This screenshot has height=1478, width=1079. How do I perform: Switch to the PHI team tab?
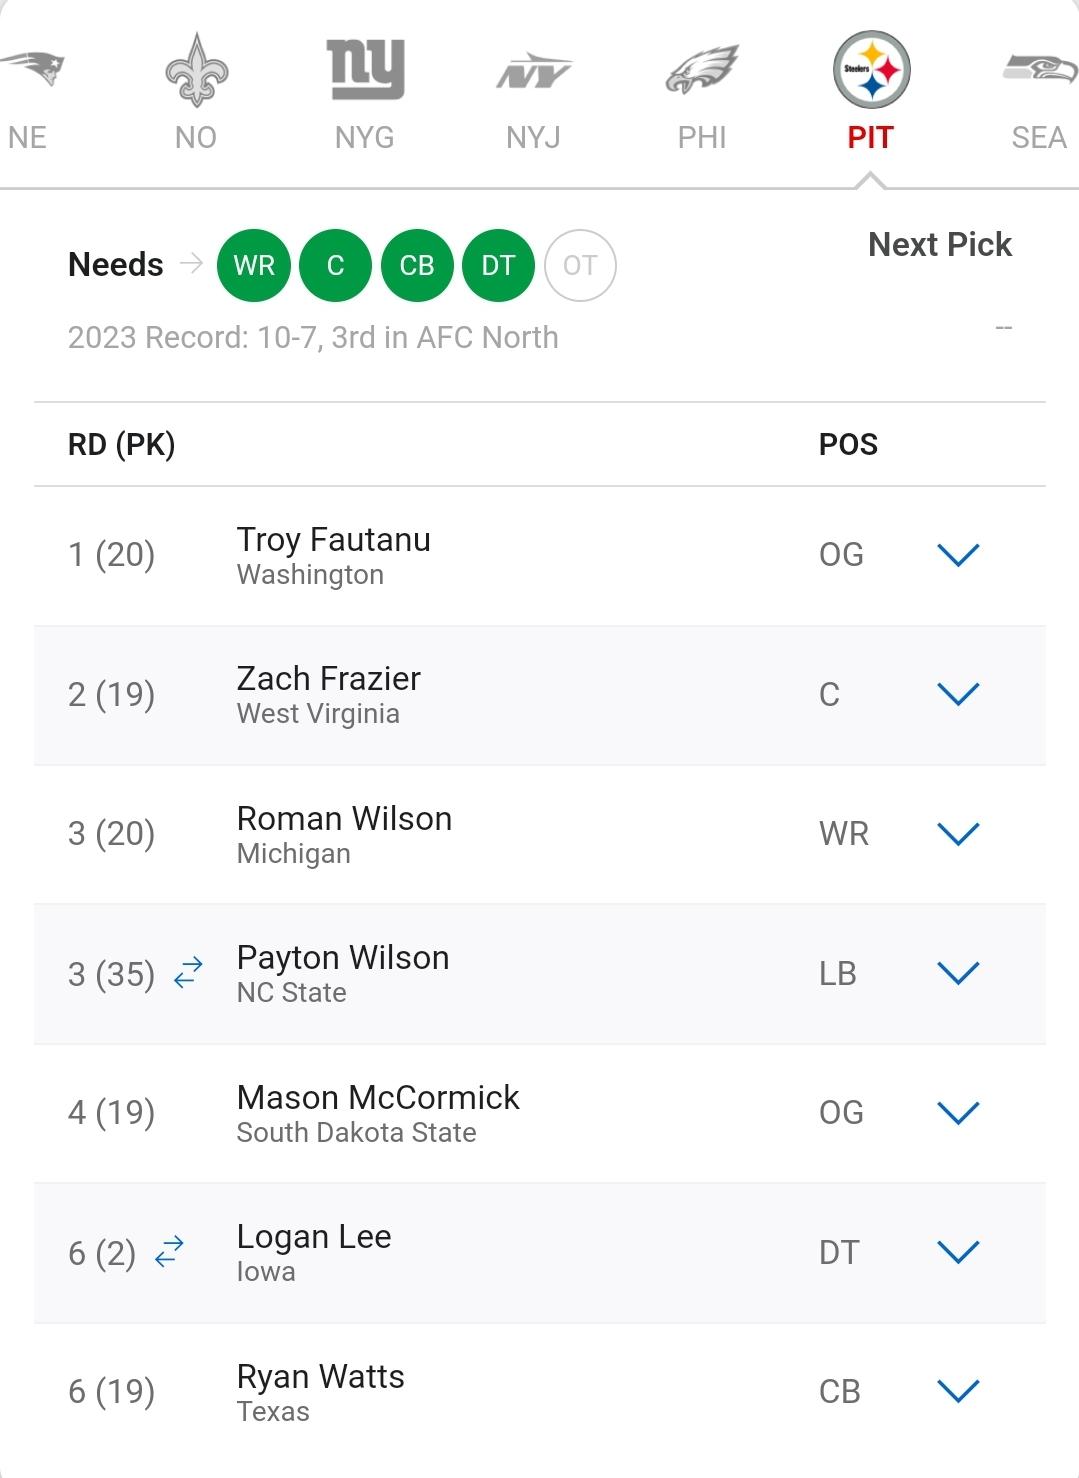702,137
